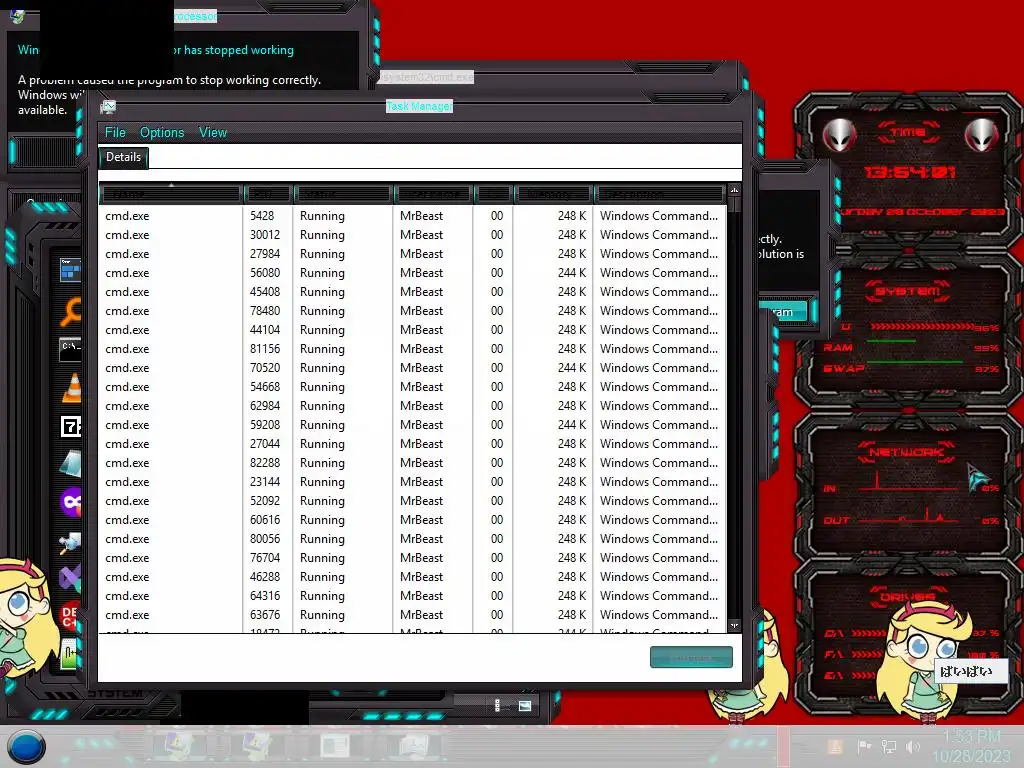The image size is (1024, 768).
Task: Select the process with PID 62984
Action: coord(412,406)
